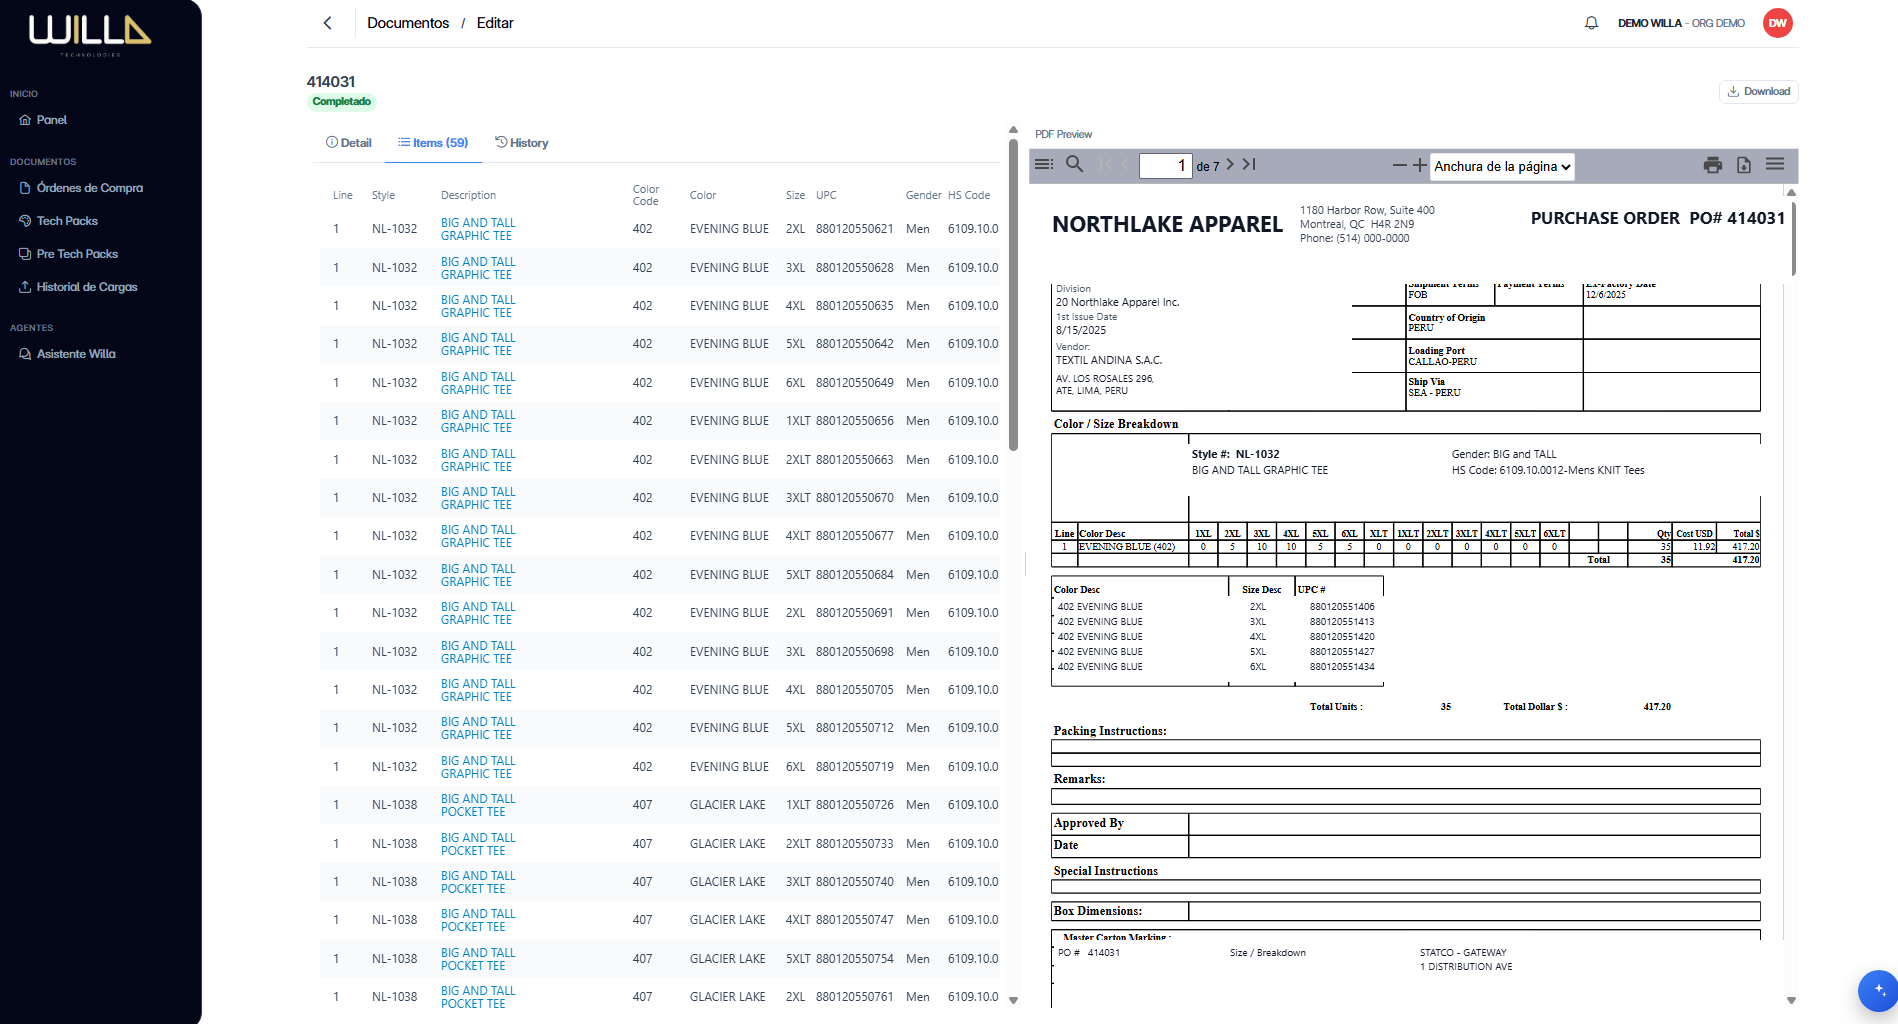
Task: Click the notifications bell icon
Action: click(x=1591, y=23)
